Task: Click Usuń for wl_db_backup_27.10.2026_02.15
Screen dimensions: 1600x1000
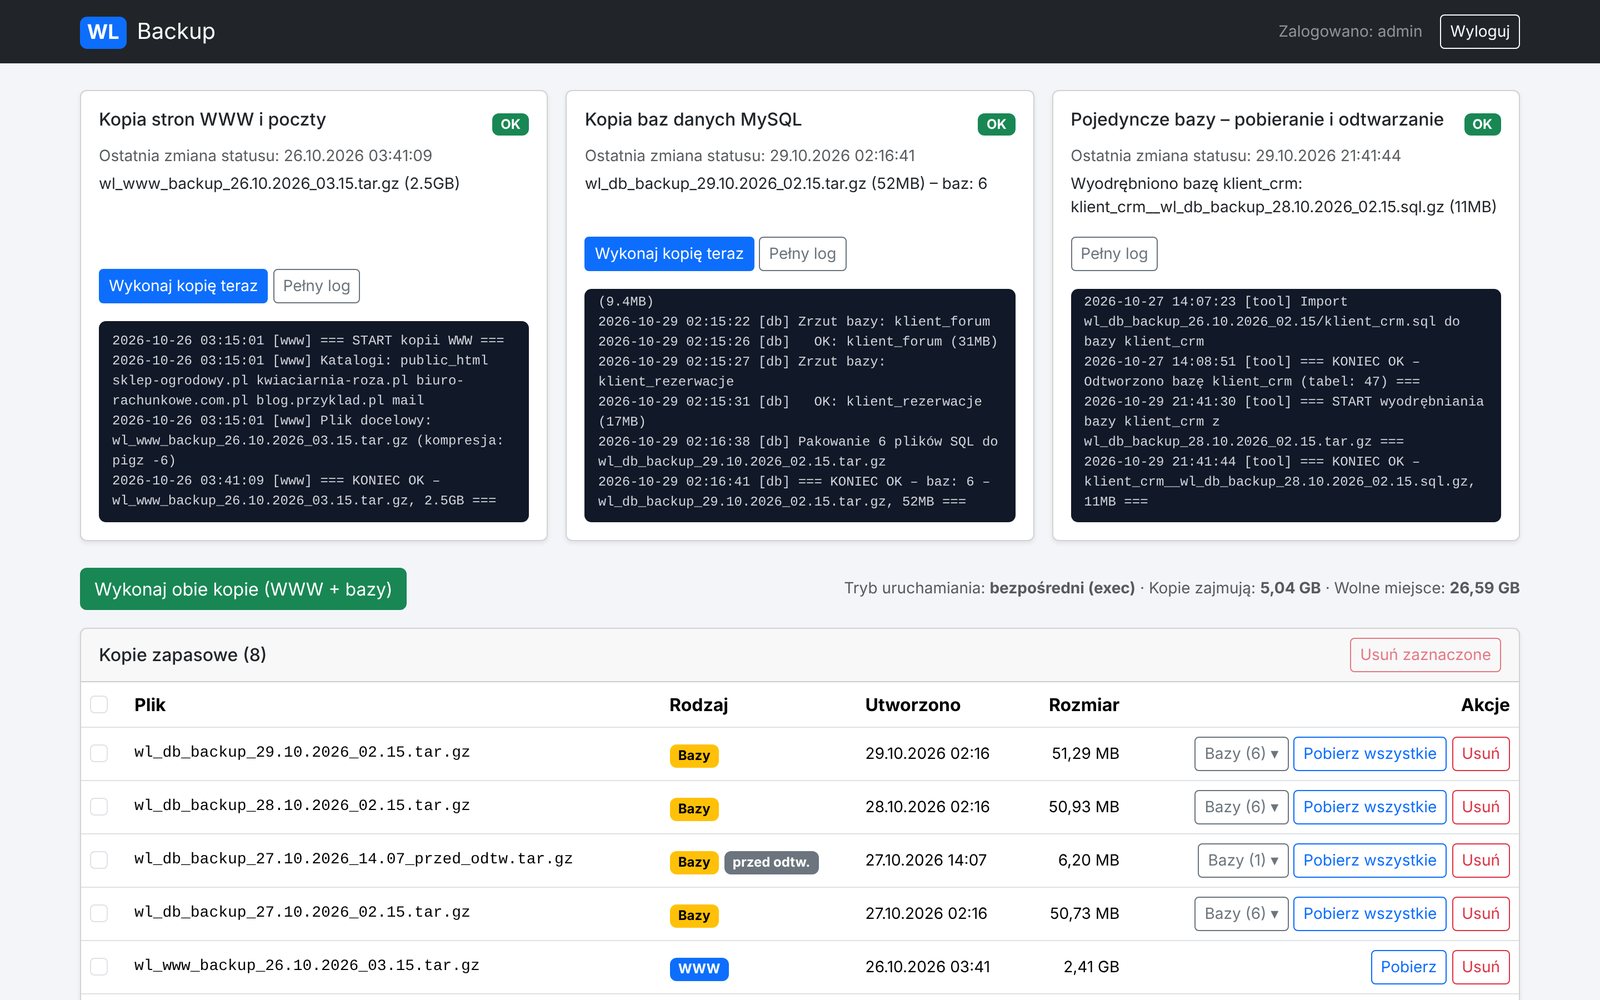Action: (1480, 914)
